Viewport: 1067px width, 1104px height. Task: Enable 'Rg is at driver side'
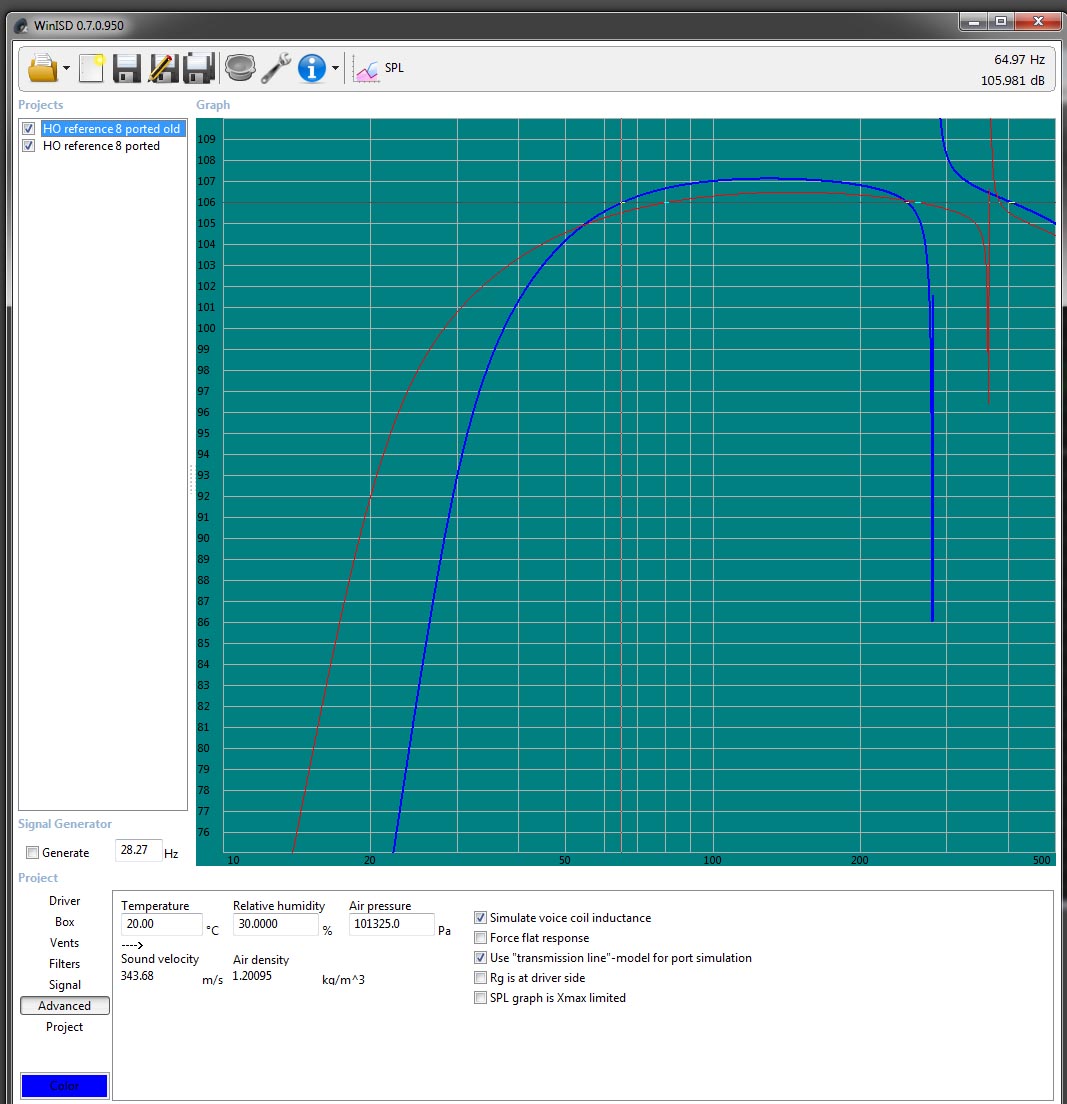coord(480,978)
